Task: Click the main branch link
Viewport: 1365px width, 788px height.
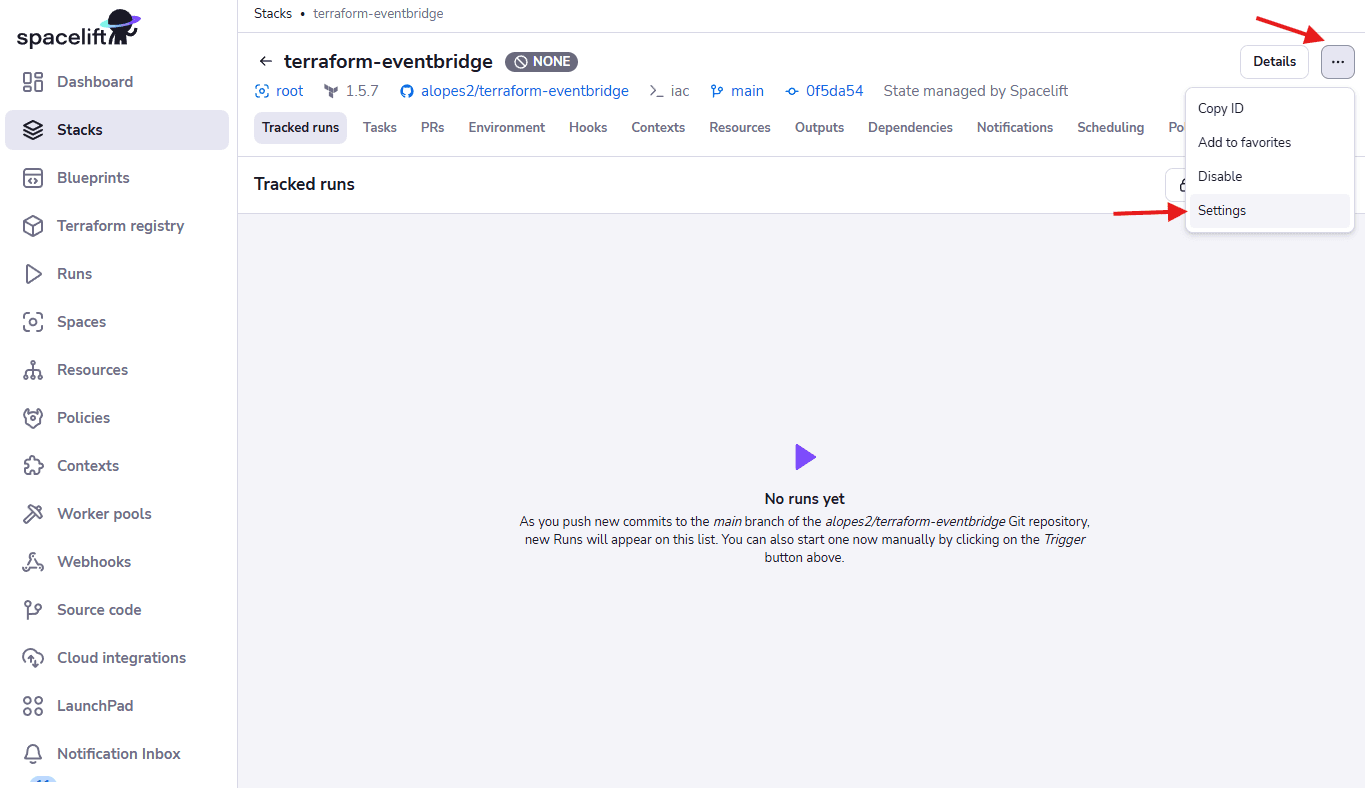Action: [x=747, y=91]
